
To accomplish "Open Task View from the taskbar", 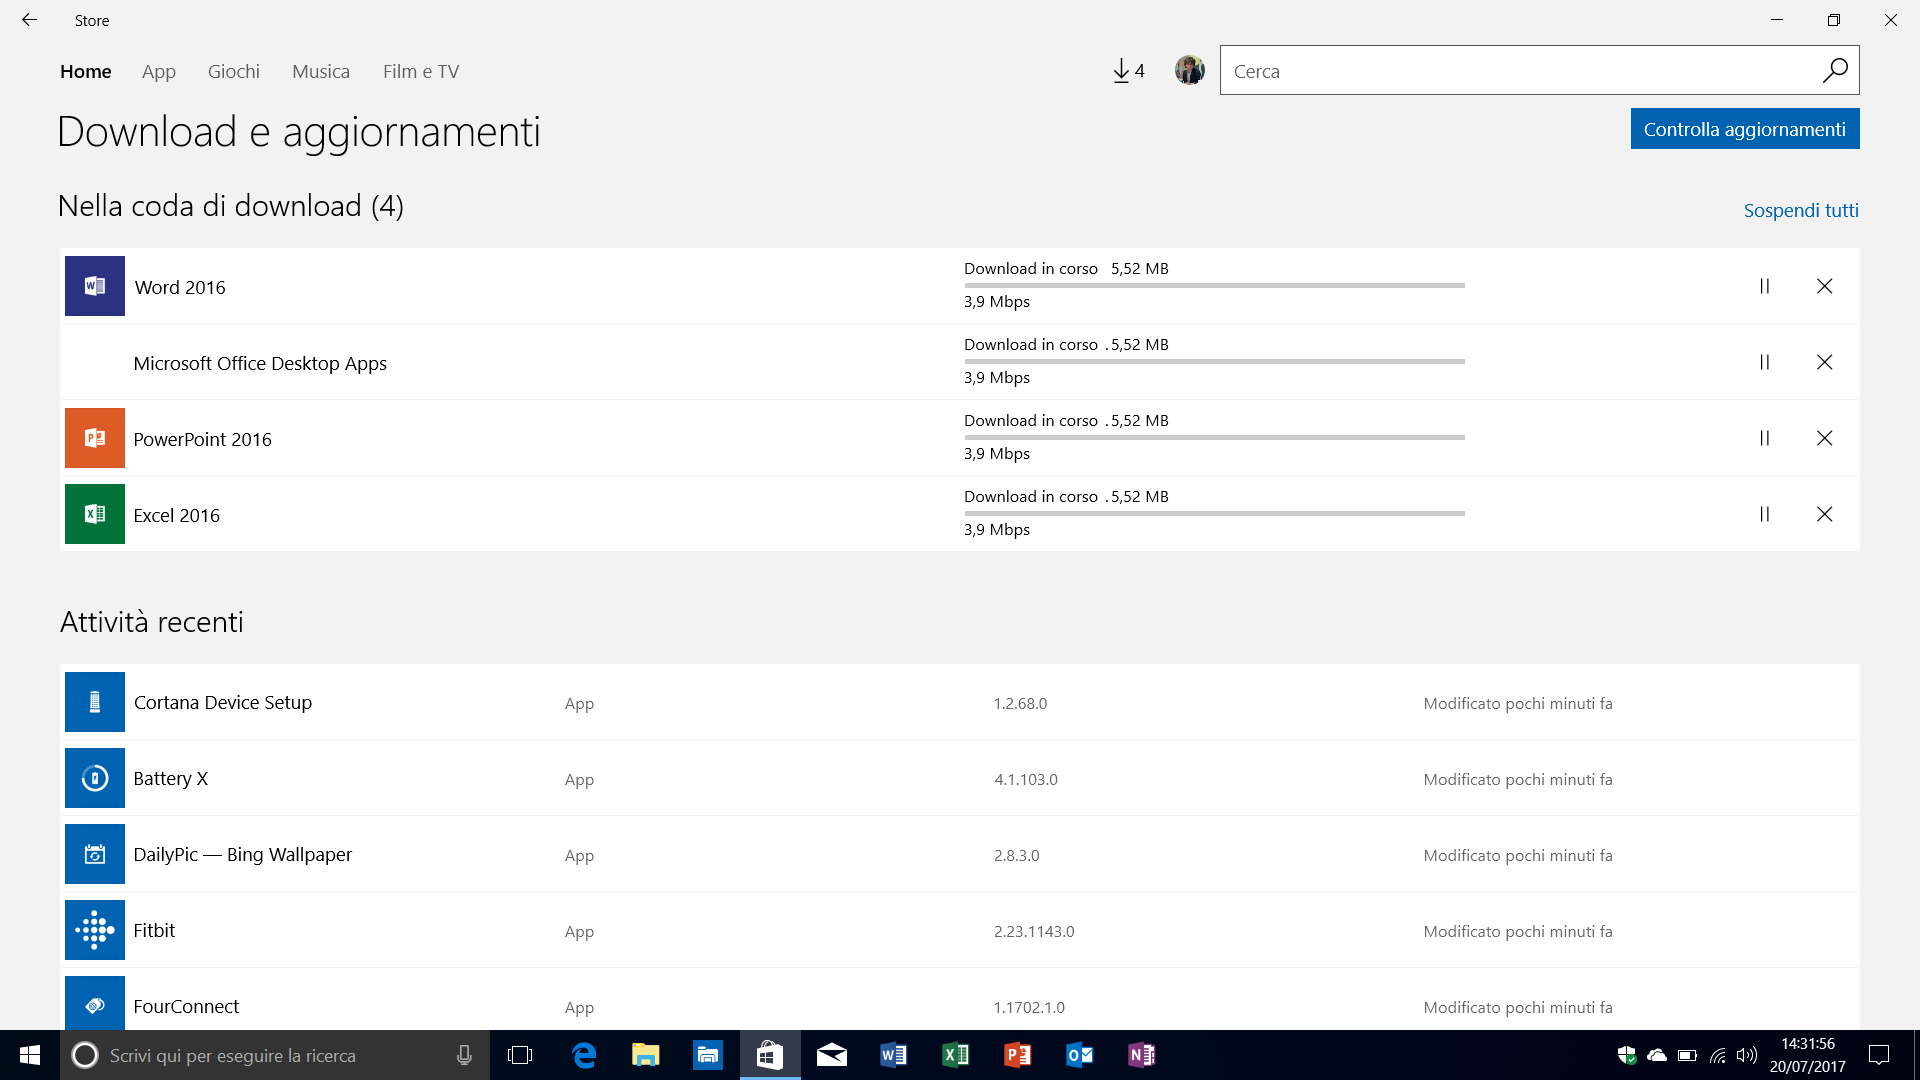I will [x=520, y=1055].
